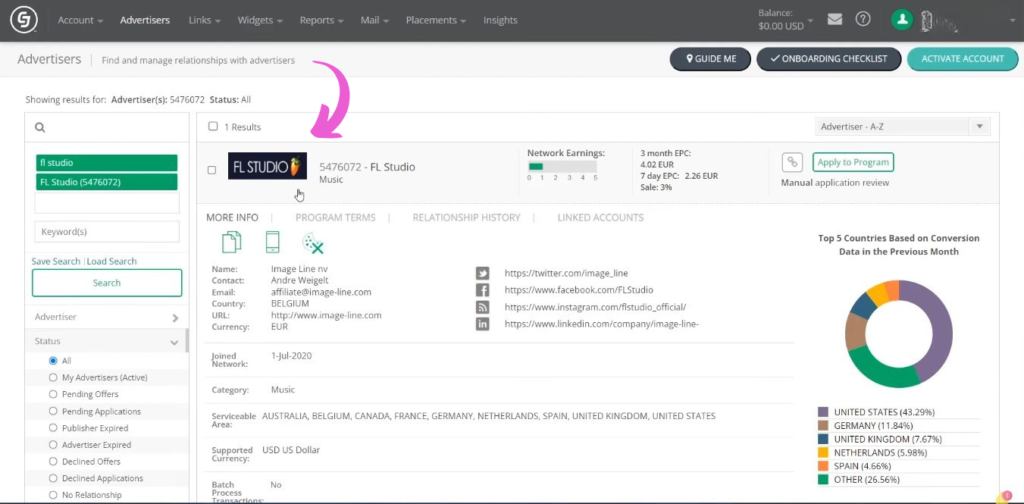Click the Keyword(s) input field
The image size is (1024, 504).
[106, 232]
